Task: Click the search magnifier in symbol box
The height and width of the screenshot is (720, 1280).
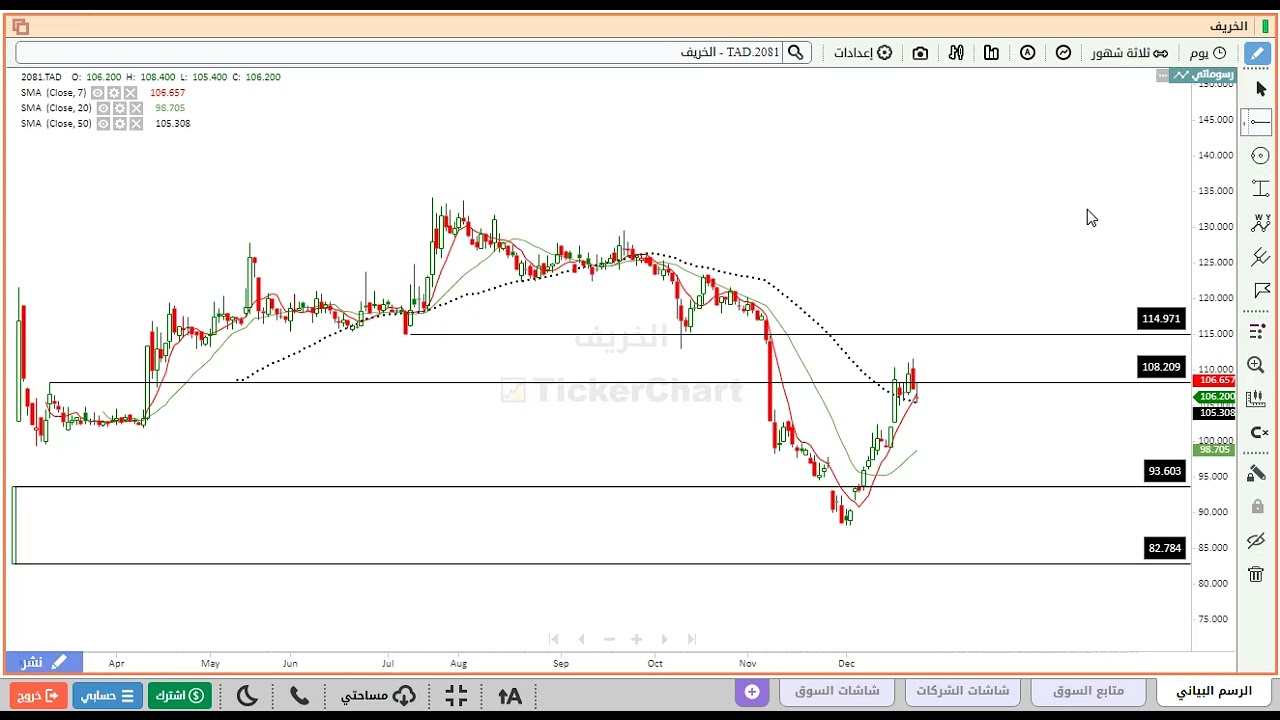Action: tap(796, 52)
